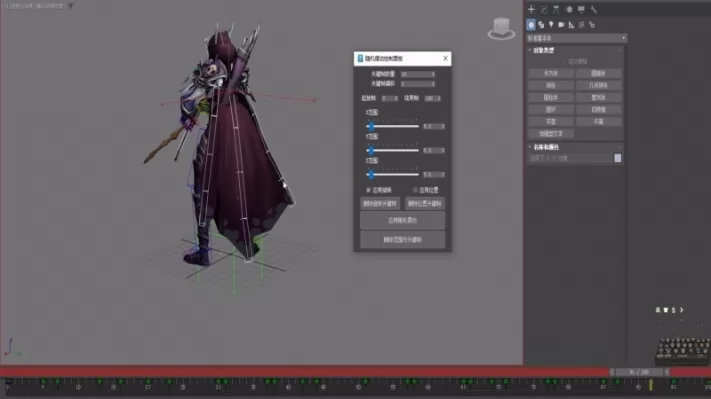Click the ViewCube in the viewport
The image size is (711, 399).
(x=501, y=29)
